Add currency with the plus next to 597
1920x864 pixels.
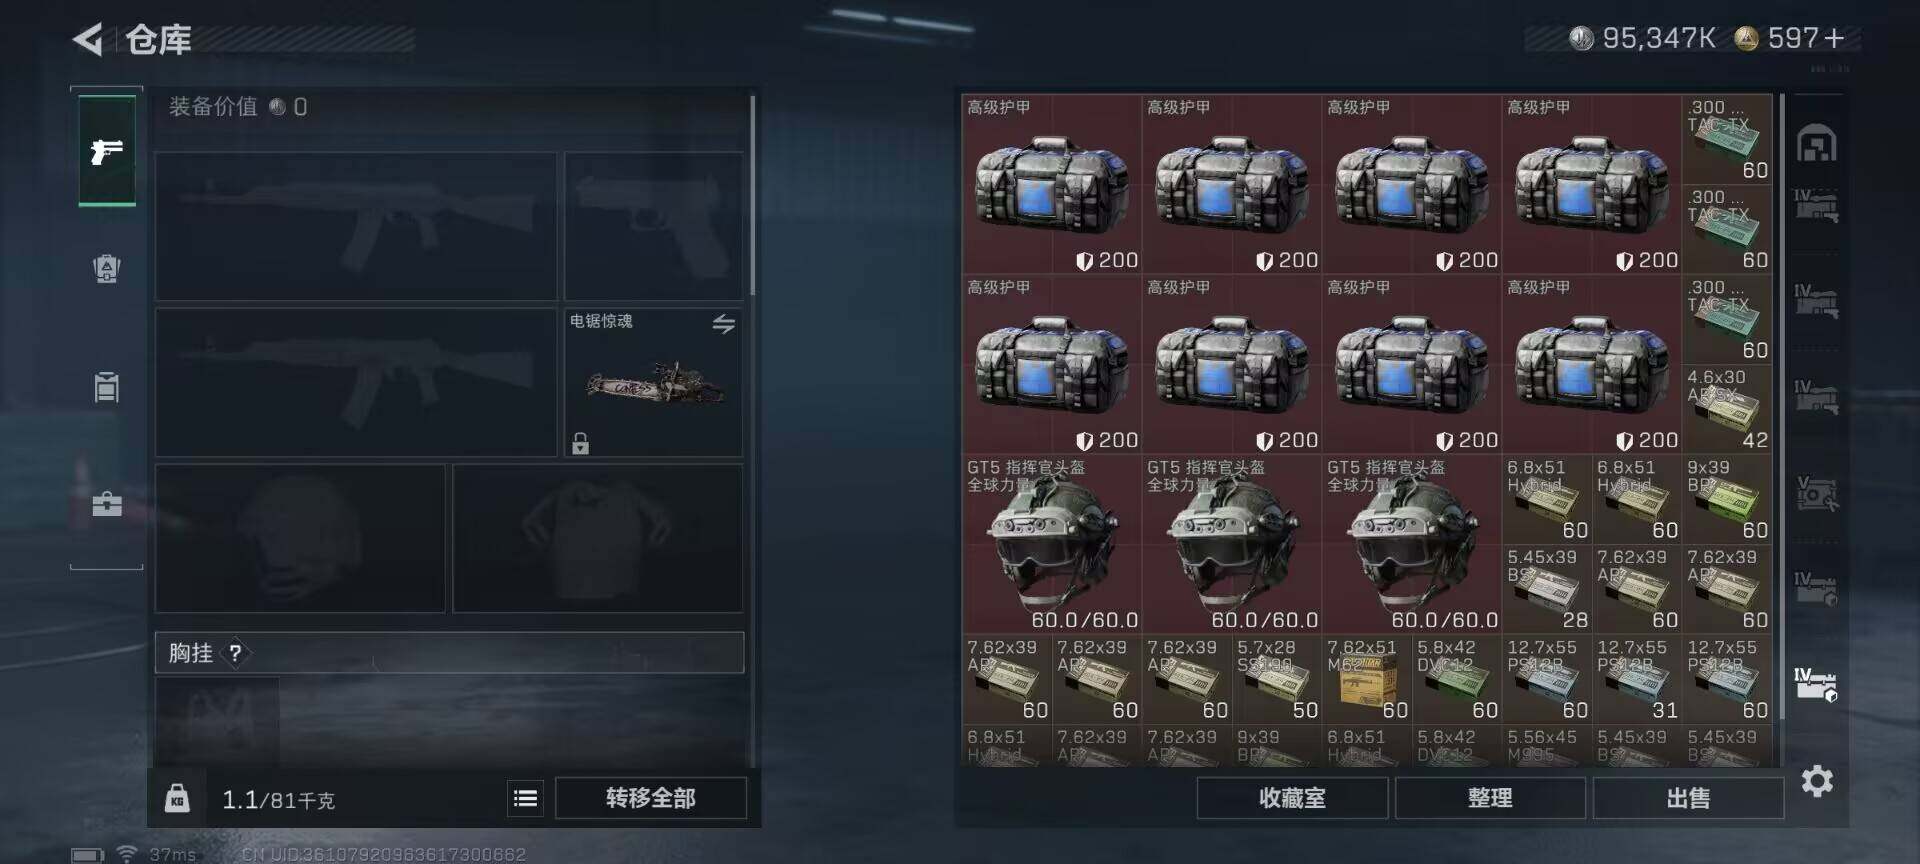coord(1834,38)
